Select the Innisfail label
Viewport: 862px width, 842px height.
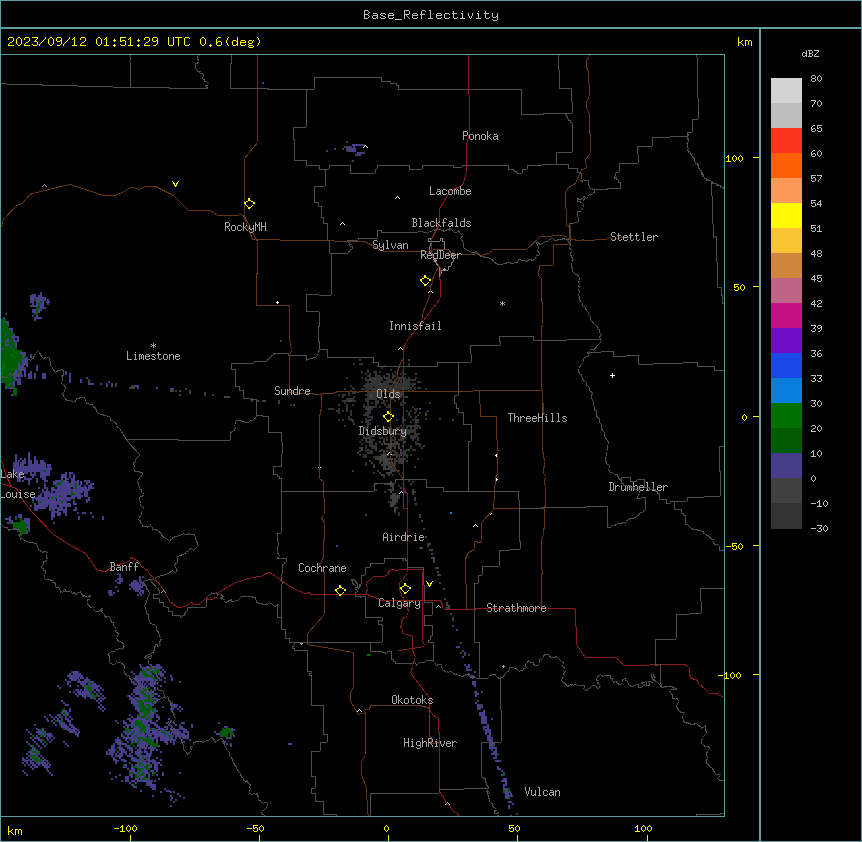[x=415, y=326]
